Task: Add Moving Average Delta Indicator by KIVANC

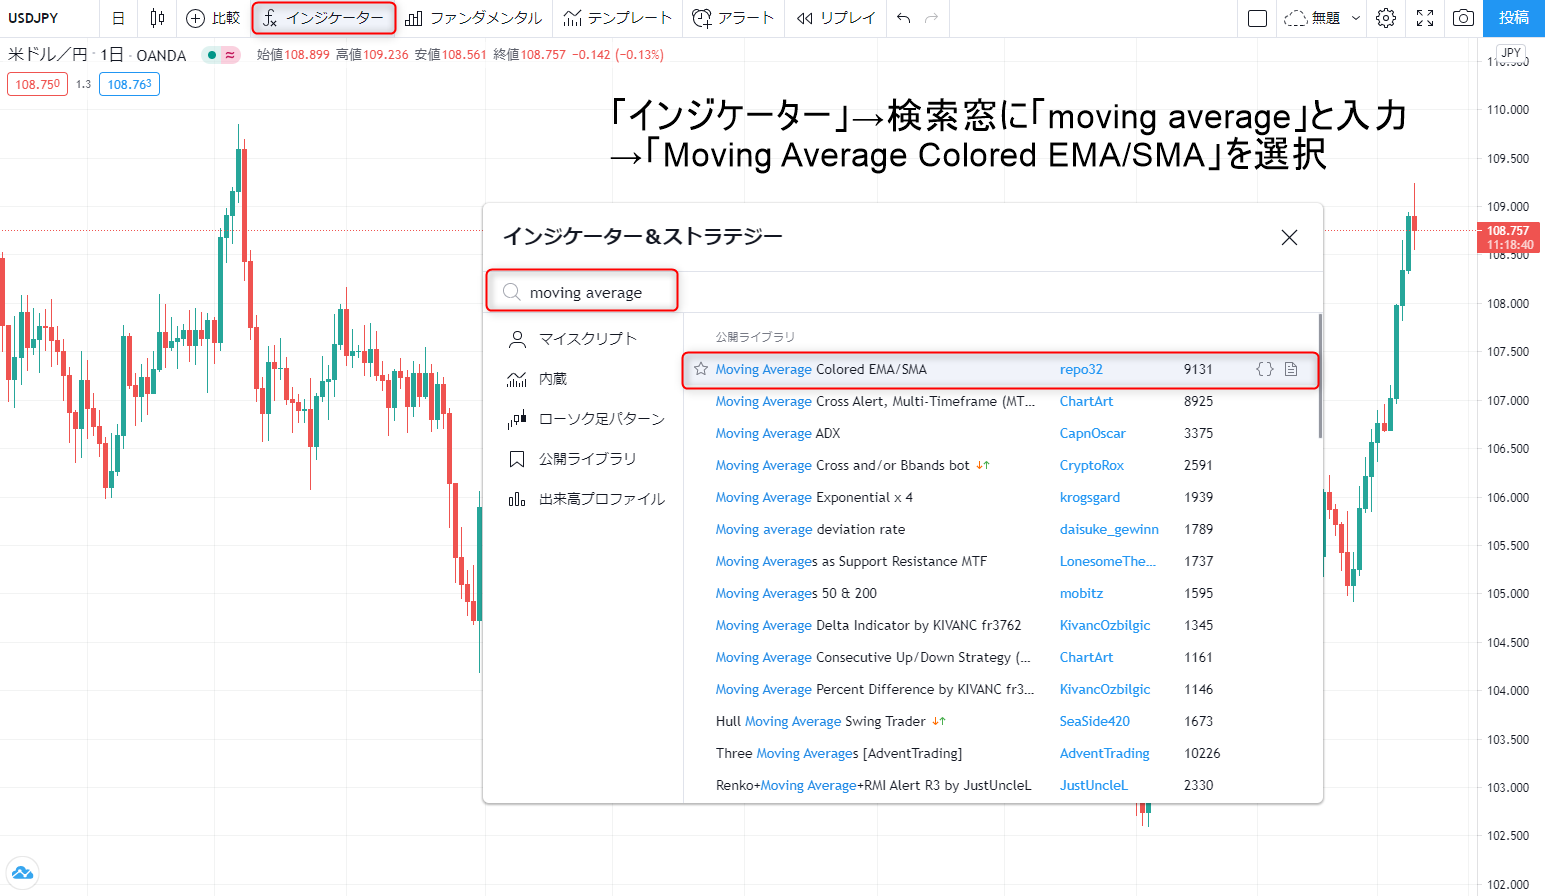Action: tap(868, 625)
